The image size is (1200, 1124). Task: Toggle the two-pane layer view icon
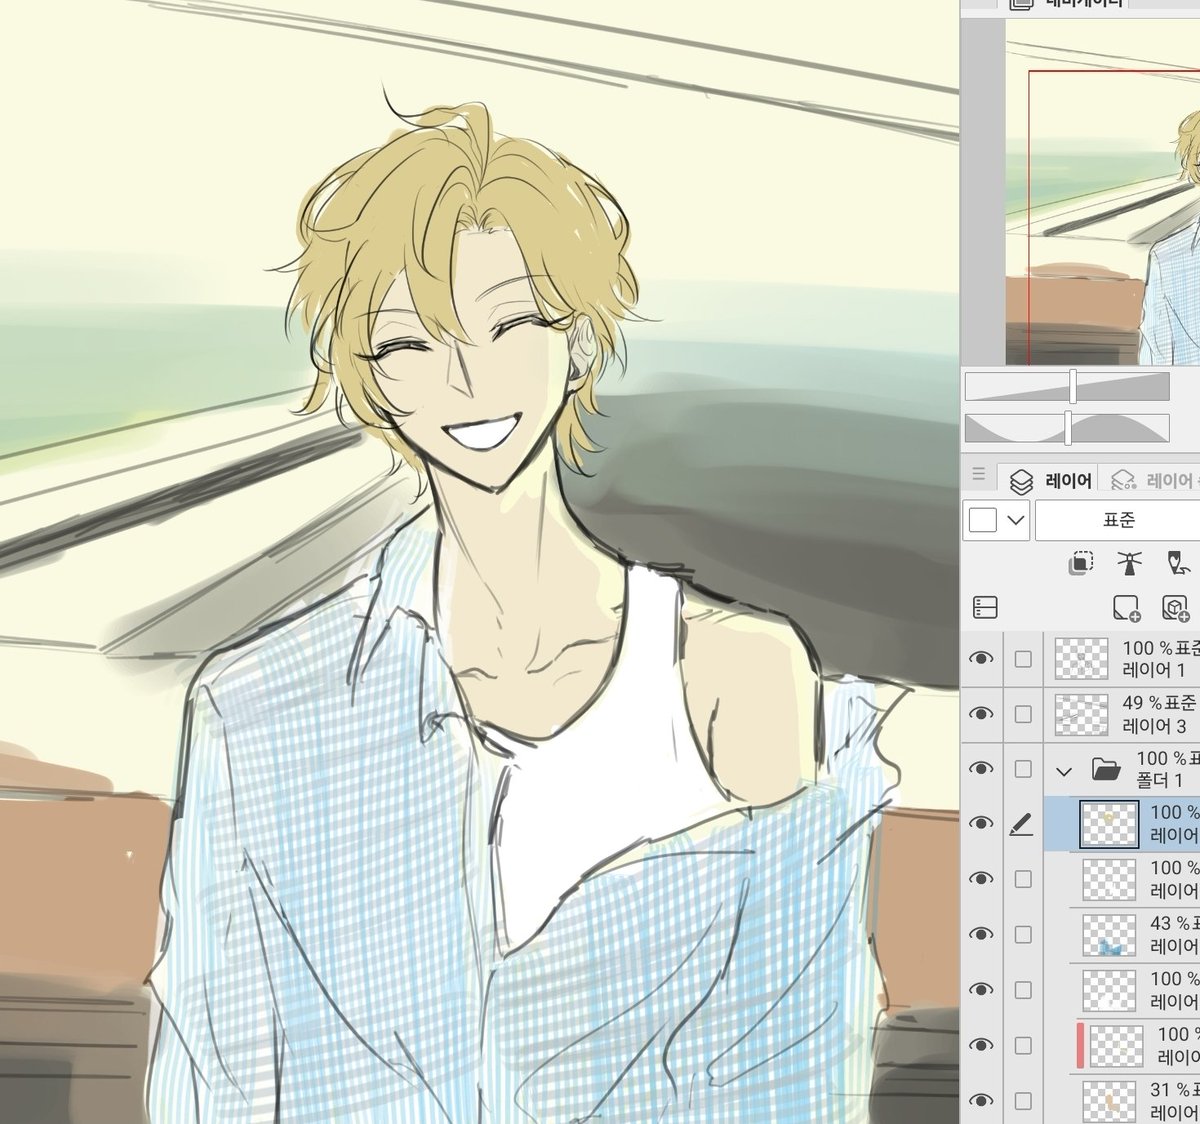(985, 607)
